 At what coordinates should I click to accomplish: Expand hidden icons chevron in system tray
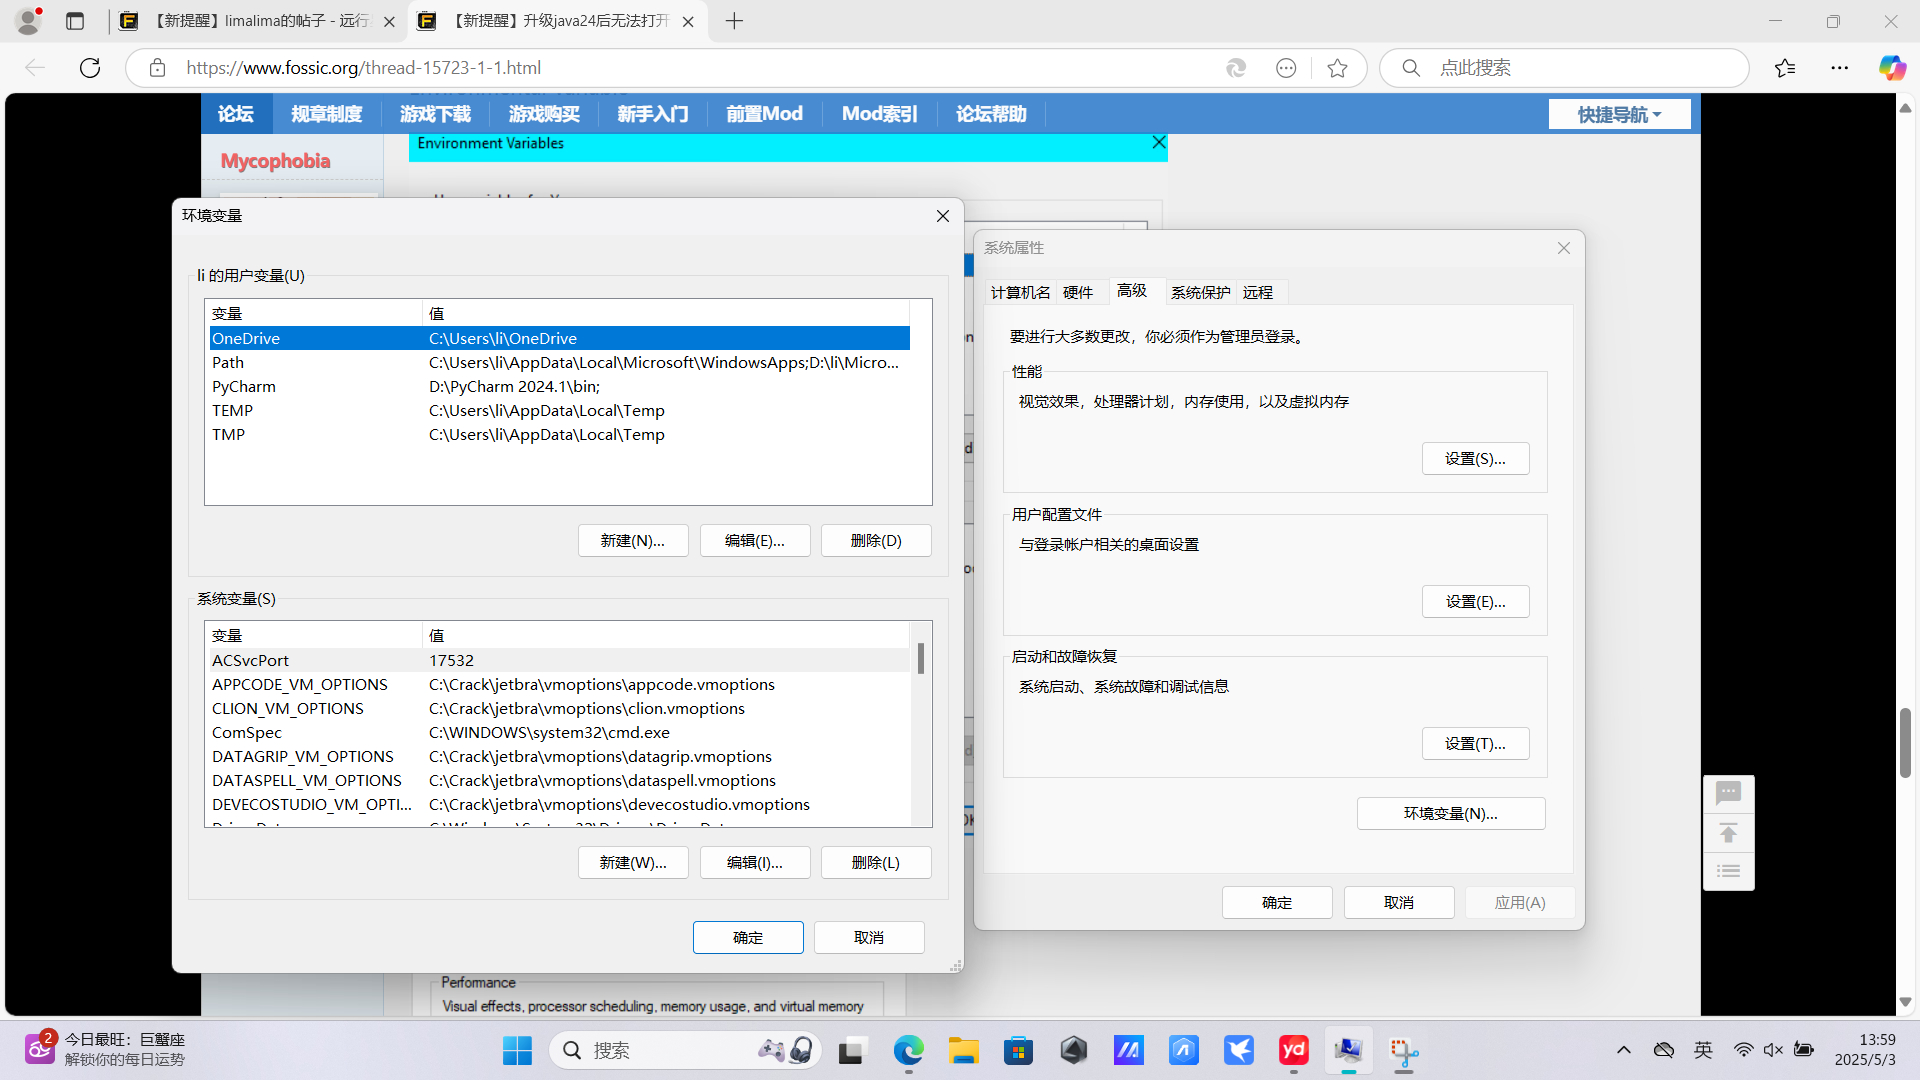click(1624, 1050)
